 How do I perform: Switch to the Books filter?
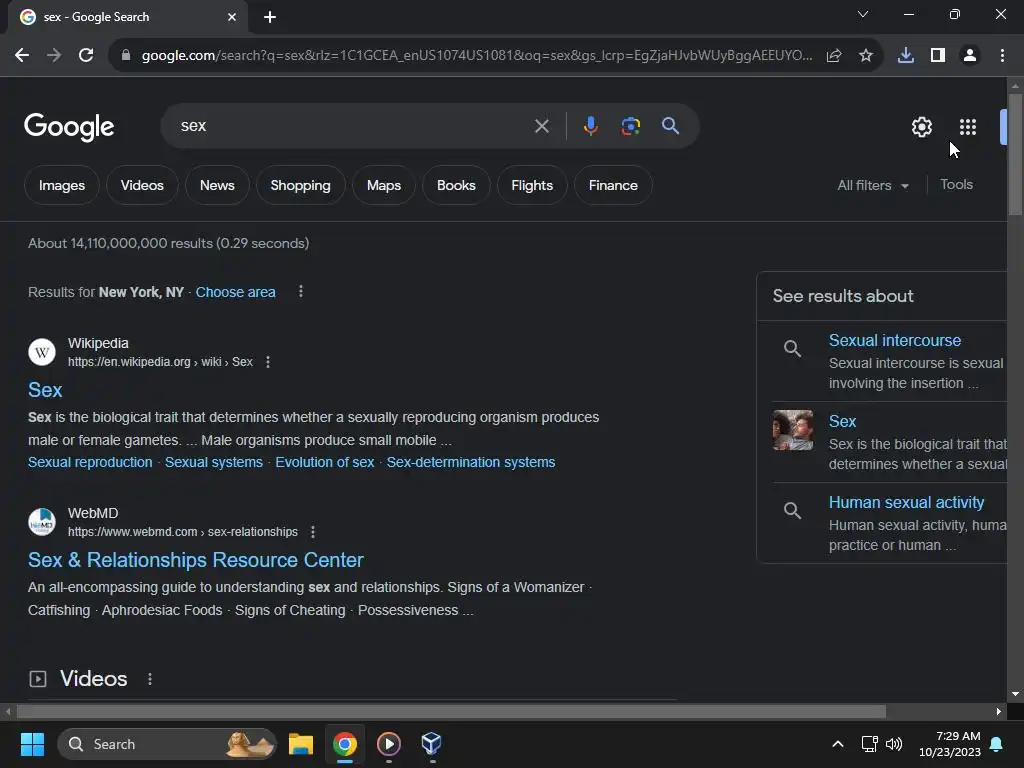[x=456, y=185]
